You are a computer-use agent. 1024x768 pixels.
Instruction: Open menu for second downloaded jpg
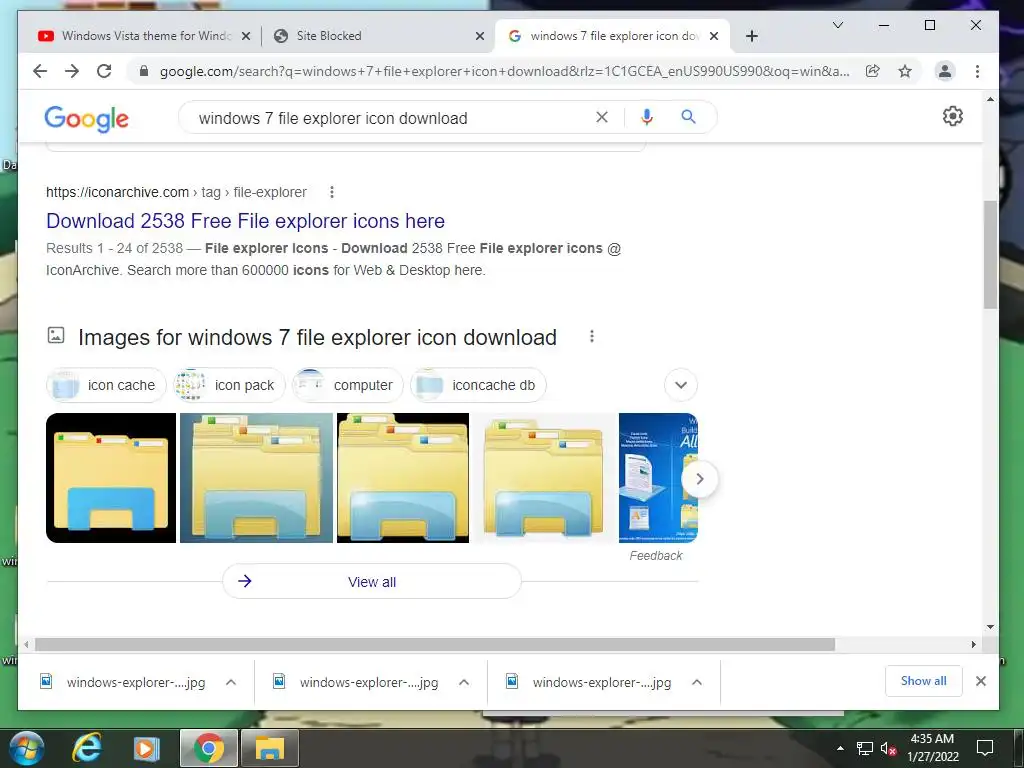click(464, 682)
